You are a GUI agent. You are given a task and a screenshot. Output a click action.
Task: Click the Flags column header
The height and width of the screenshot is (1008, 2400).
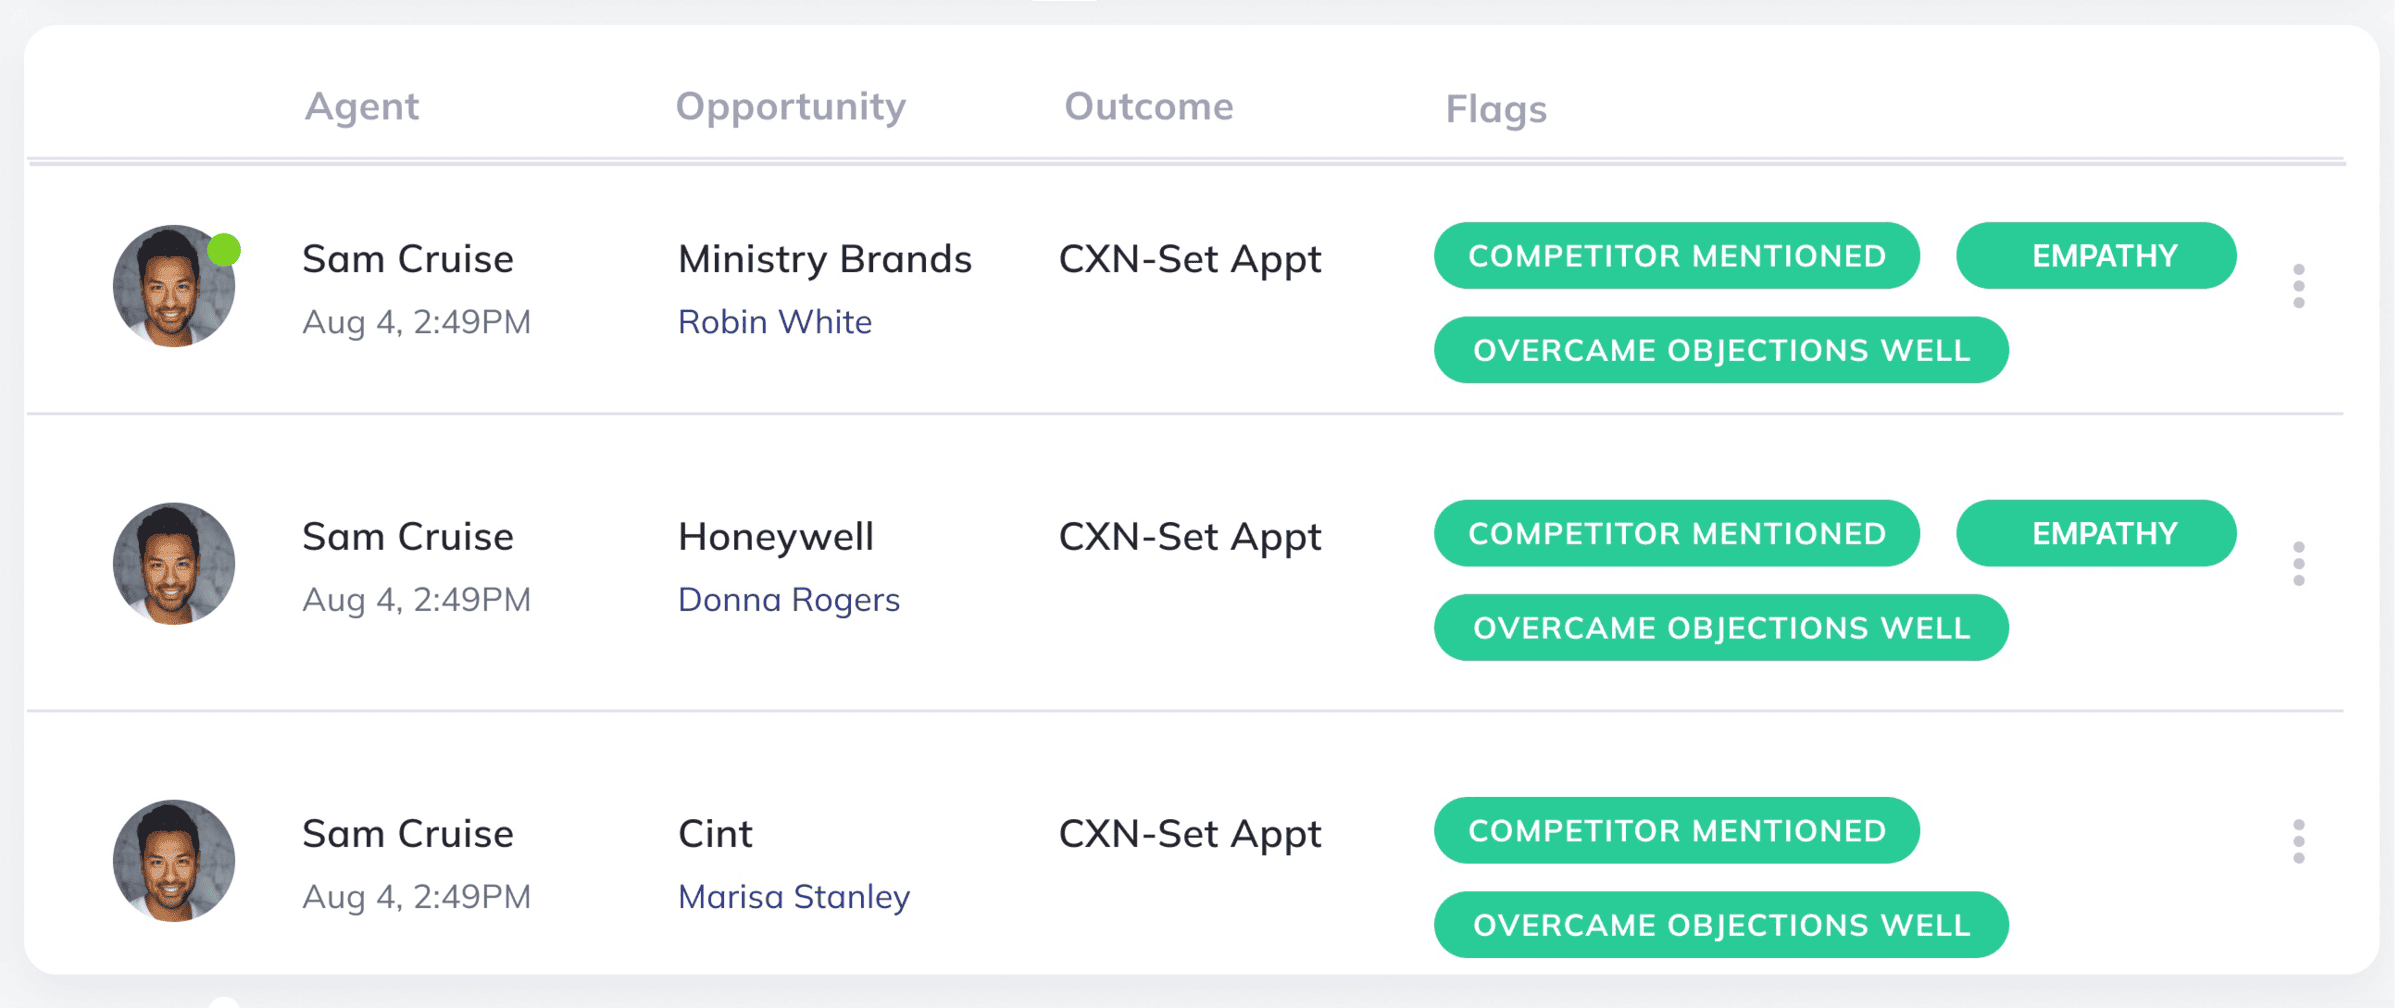pos(1495,109)
